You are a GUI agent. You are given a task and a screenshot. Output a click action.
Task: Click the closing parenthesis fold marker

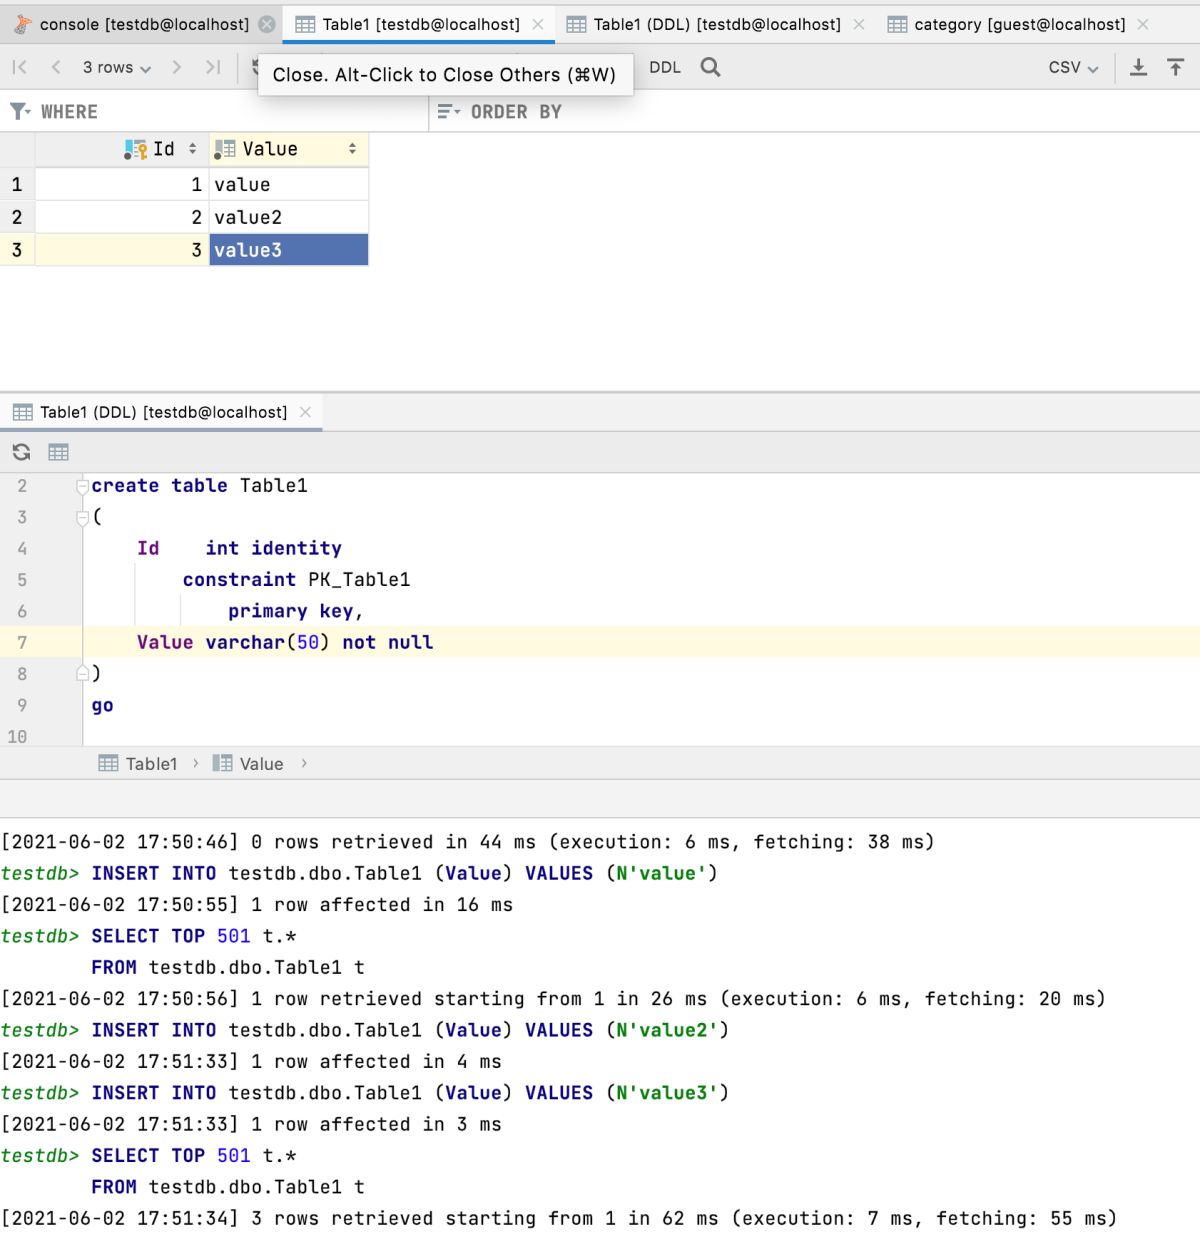click(83, 673)
